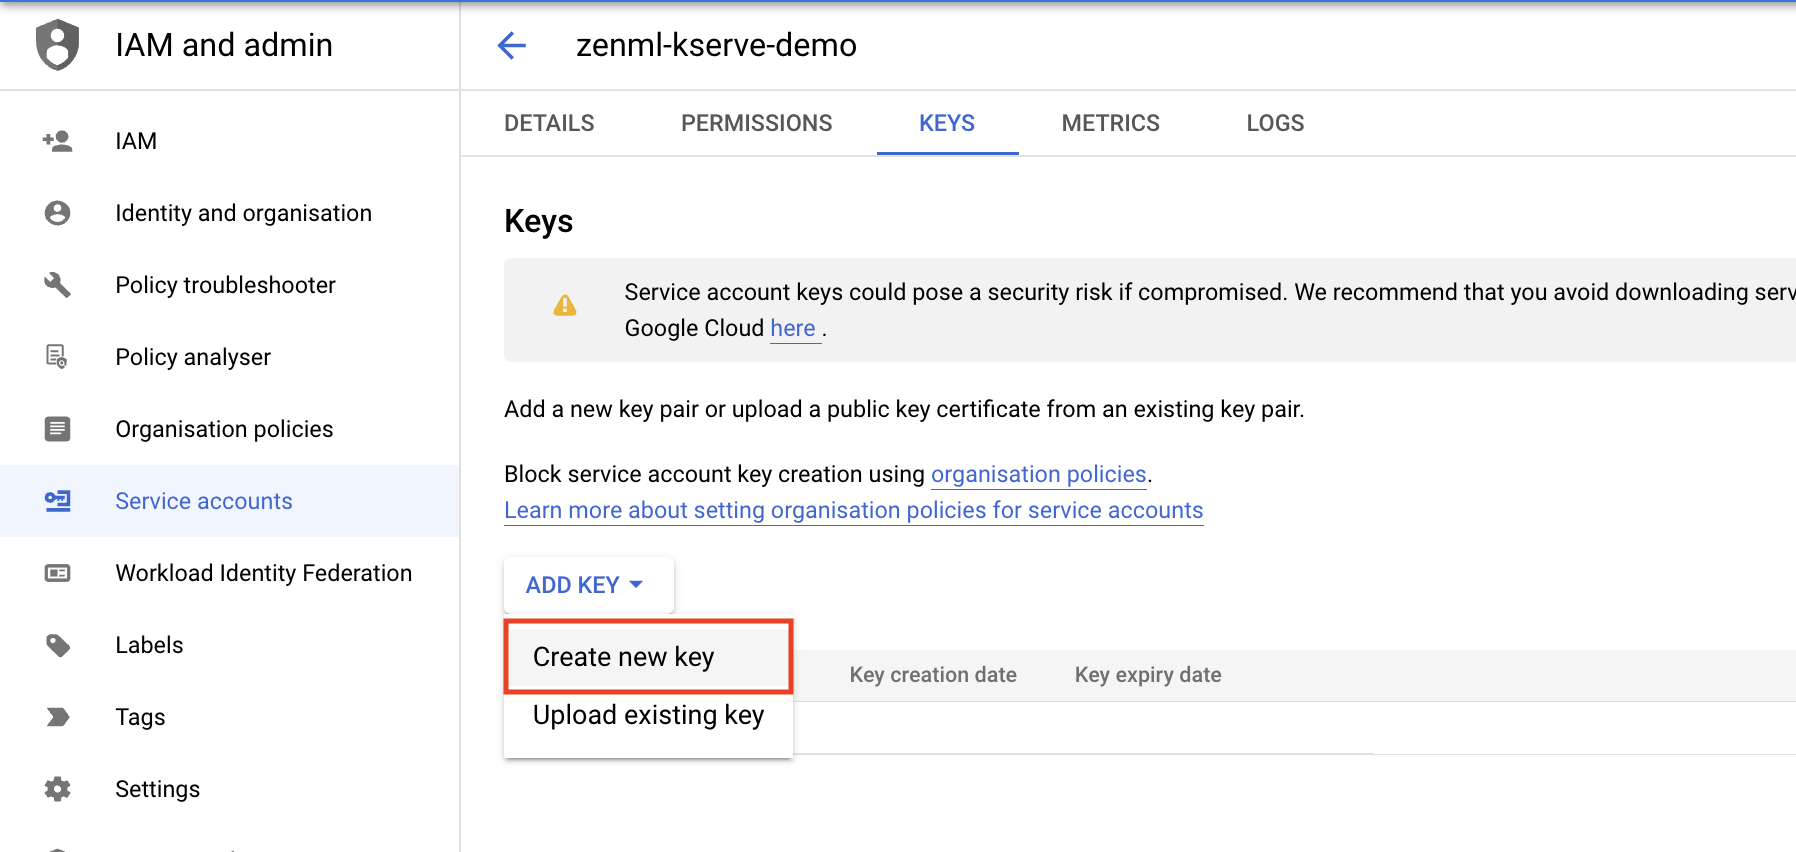Open Policy analyser in sidebar
The image size is (1796, 852).
tap(230, 357)
